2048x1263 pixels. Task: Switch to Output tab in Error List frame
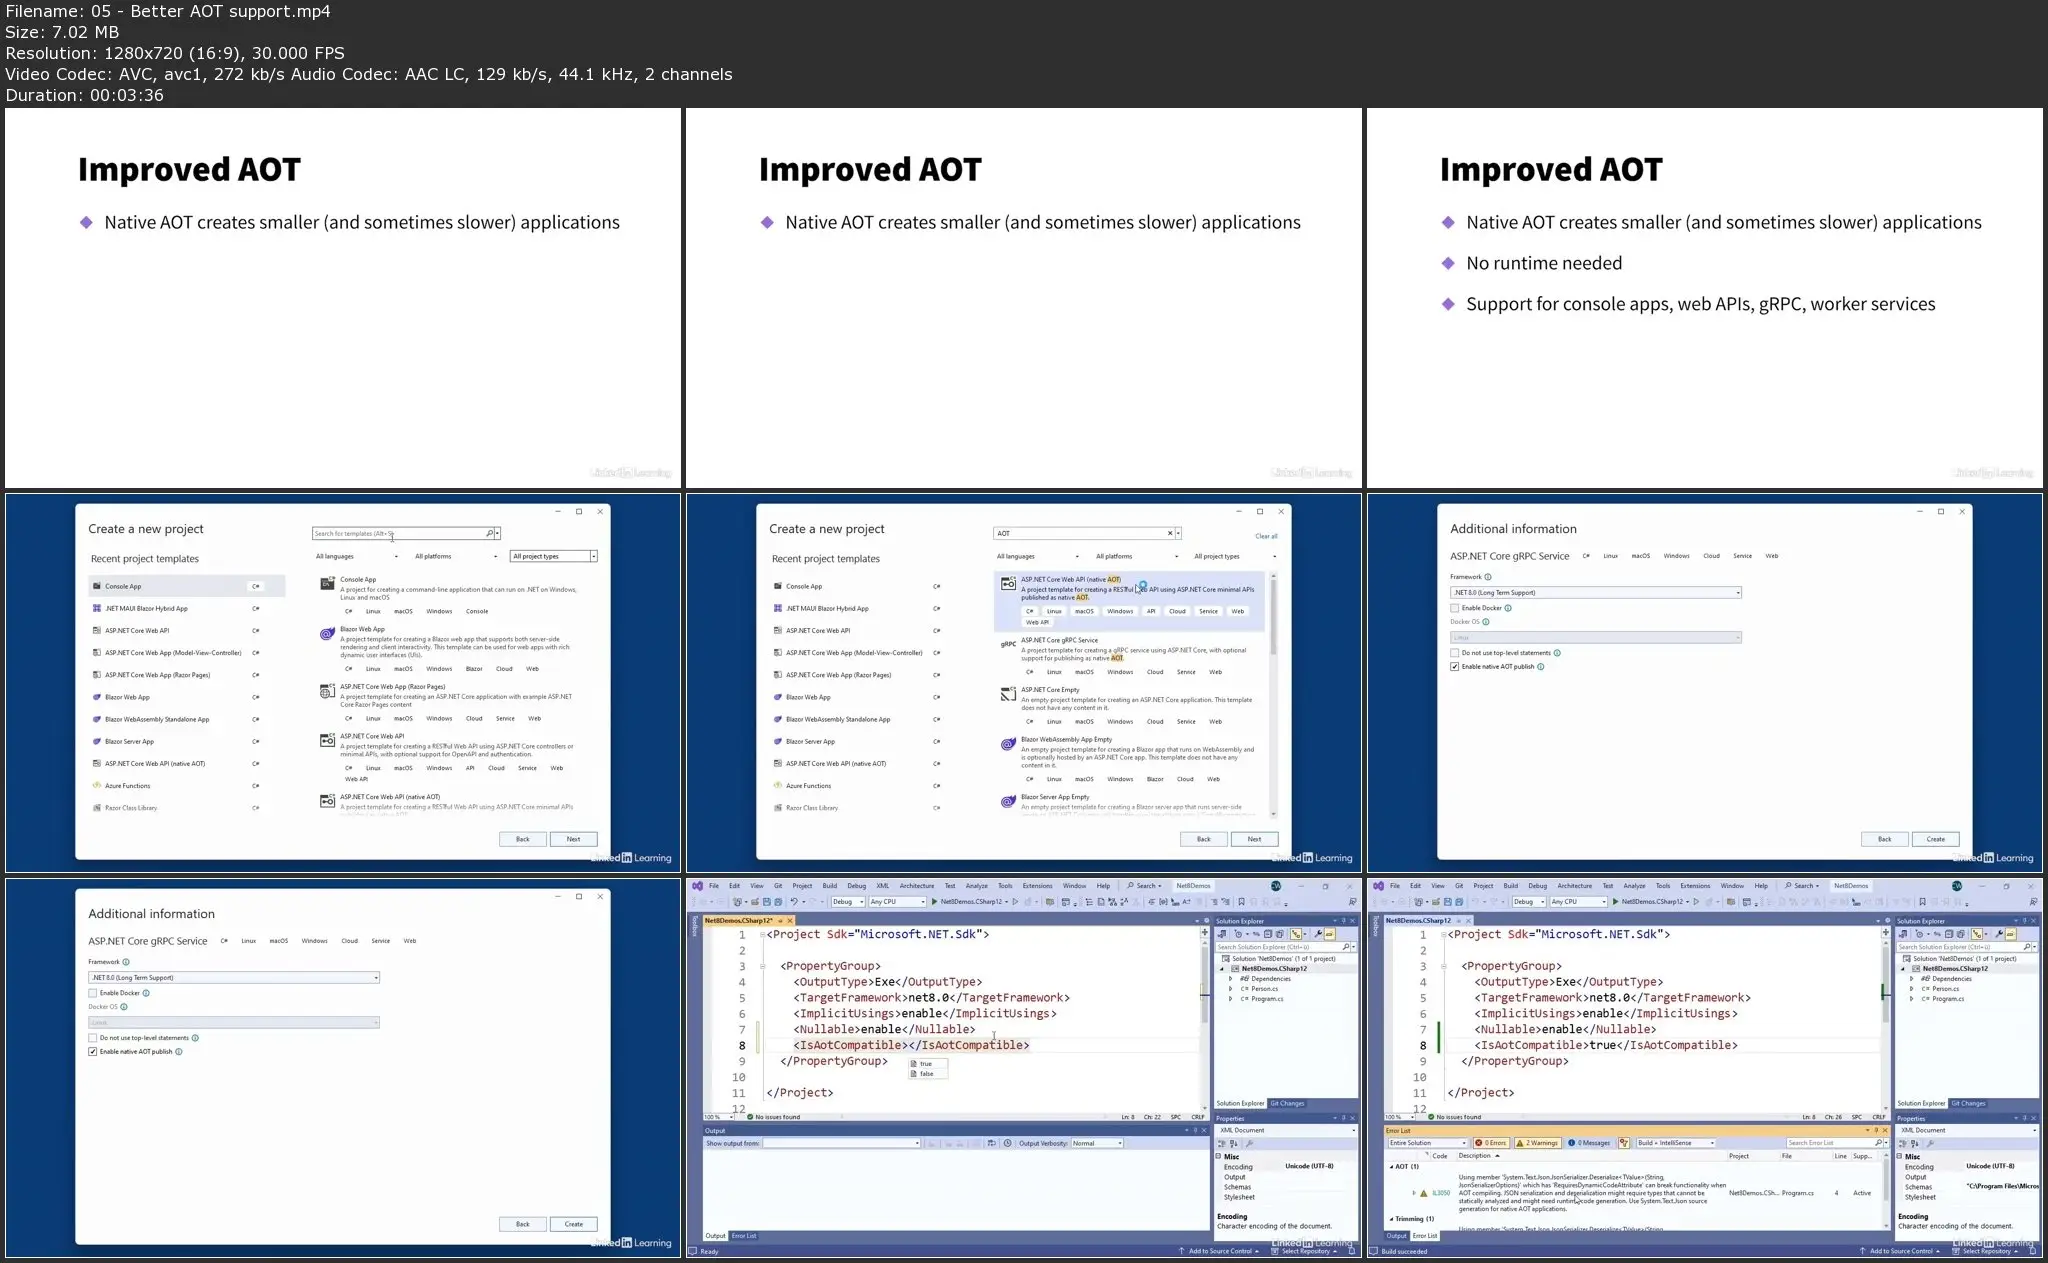(x=1396, y=1236)
